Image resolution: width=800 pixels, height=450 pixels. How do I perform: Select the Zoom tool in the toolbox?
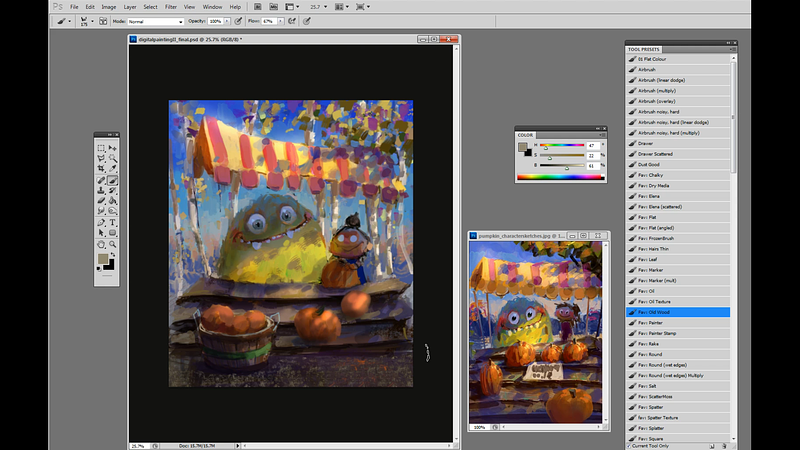(113, 245)
